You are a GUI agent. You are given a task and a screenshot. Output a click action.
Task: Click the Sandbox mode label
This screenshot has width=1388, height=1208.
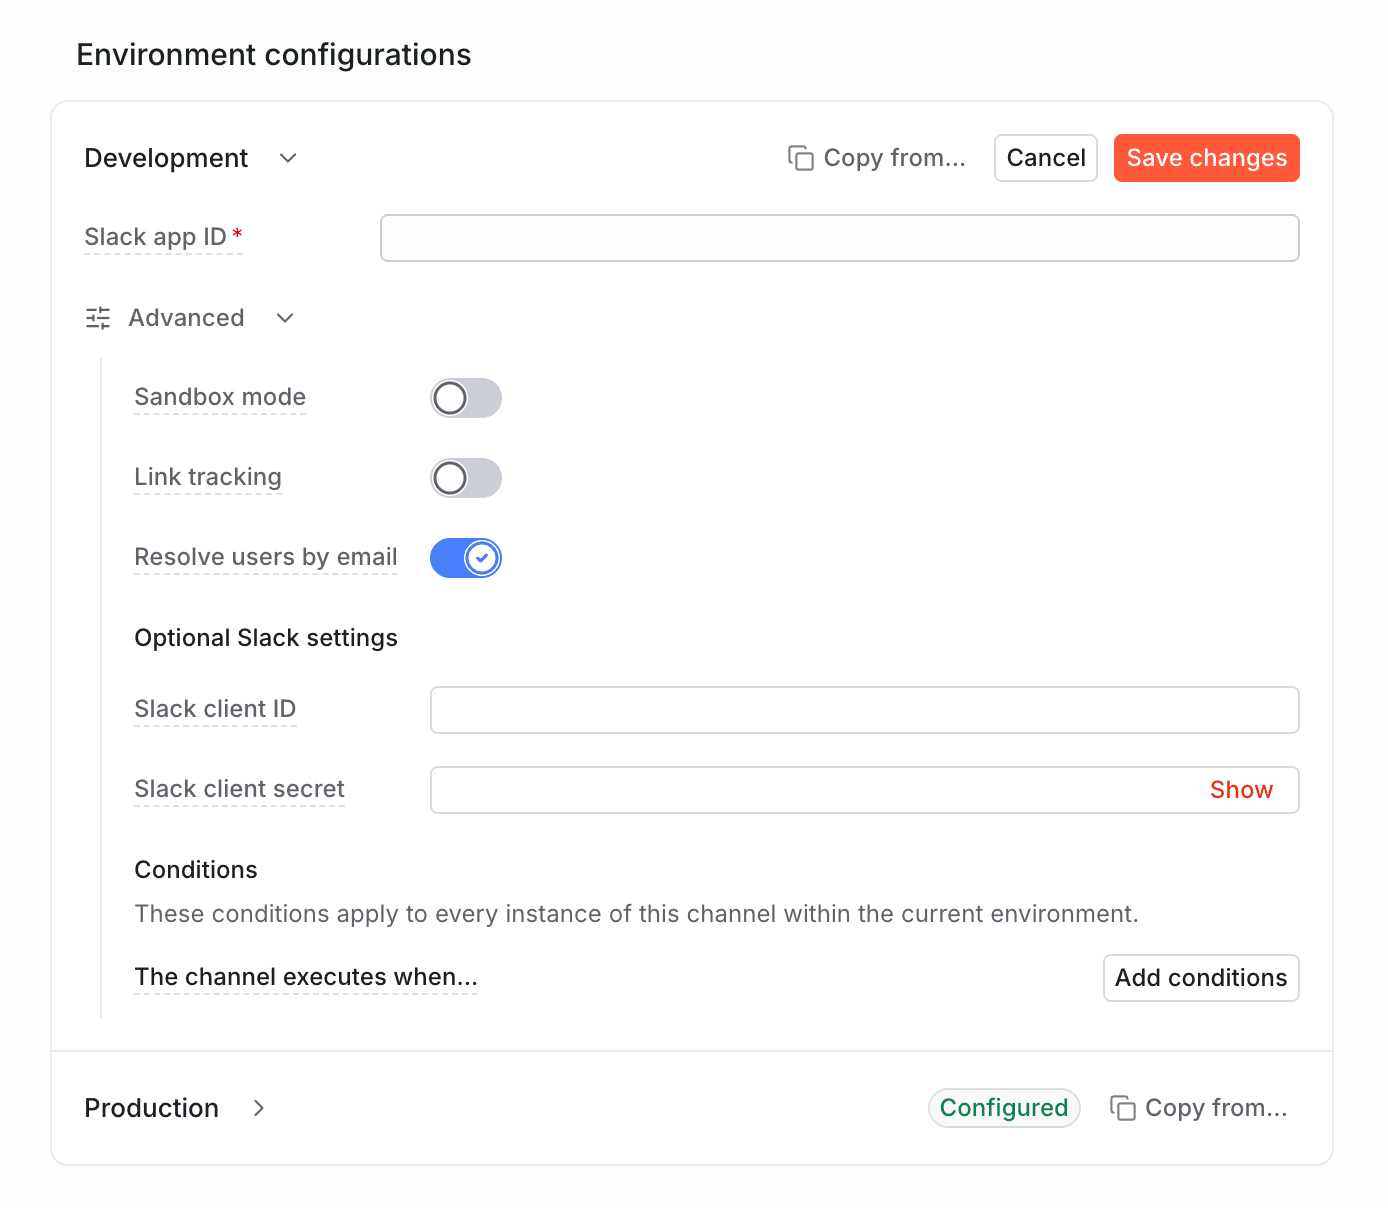click(x=220, y=398)
